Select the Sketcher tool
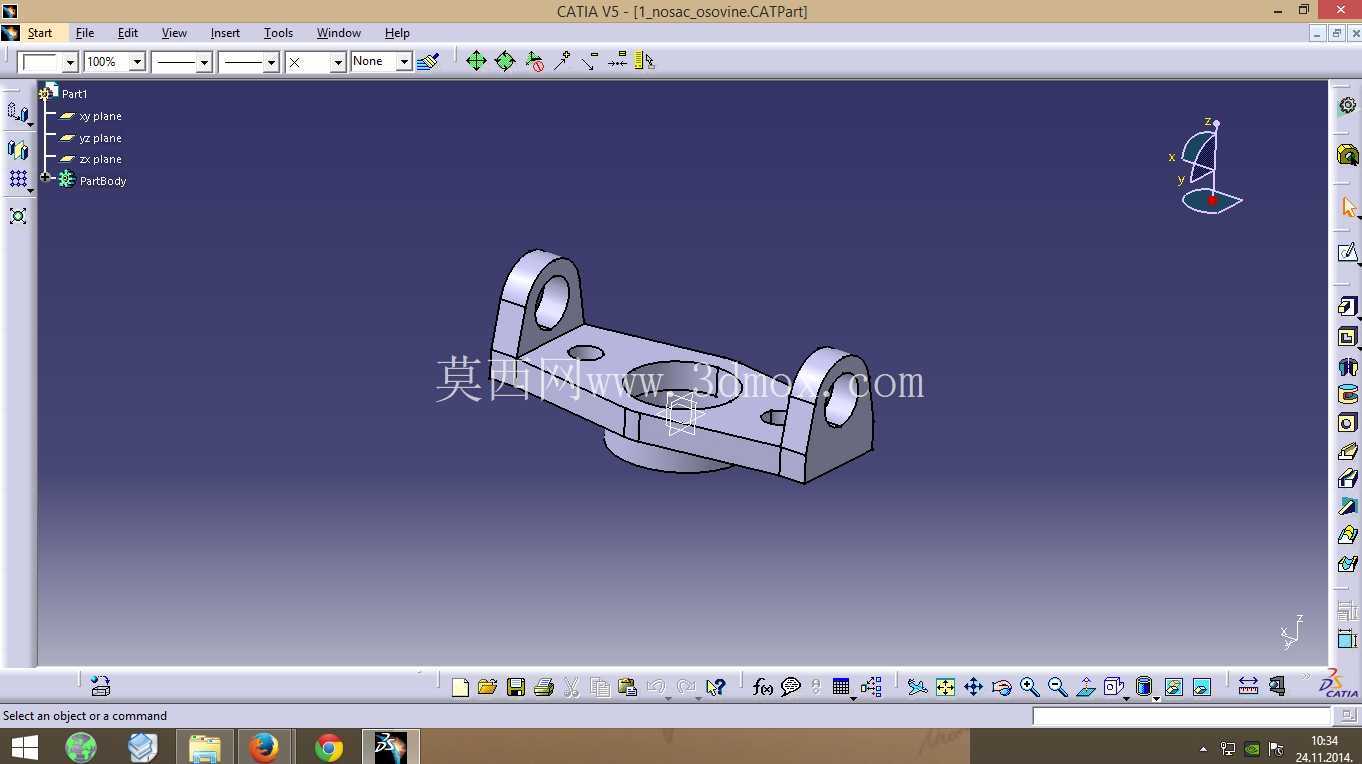 click(x=1347, y=252)
